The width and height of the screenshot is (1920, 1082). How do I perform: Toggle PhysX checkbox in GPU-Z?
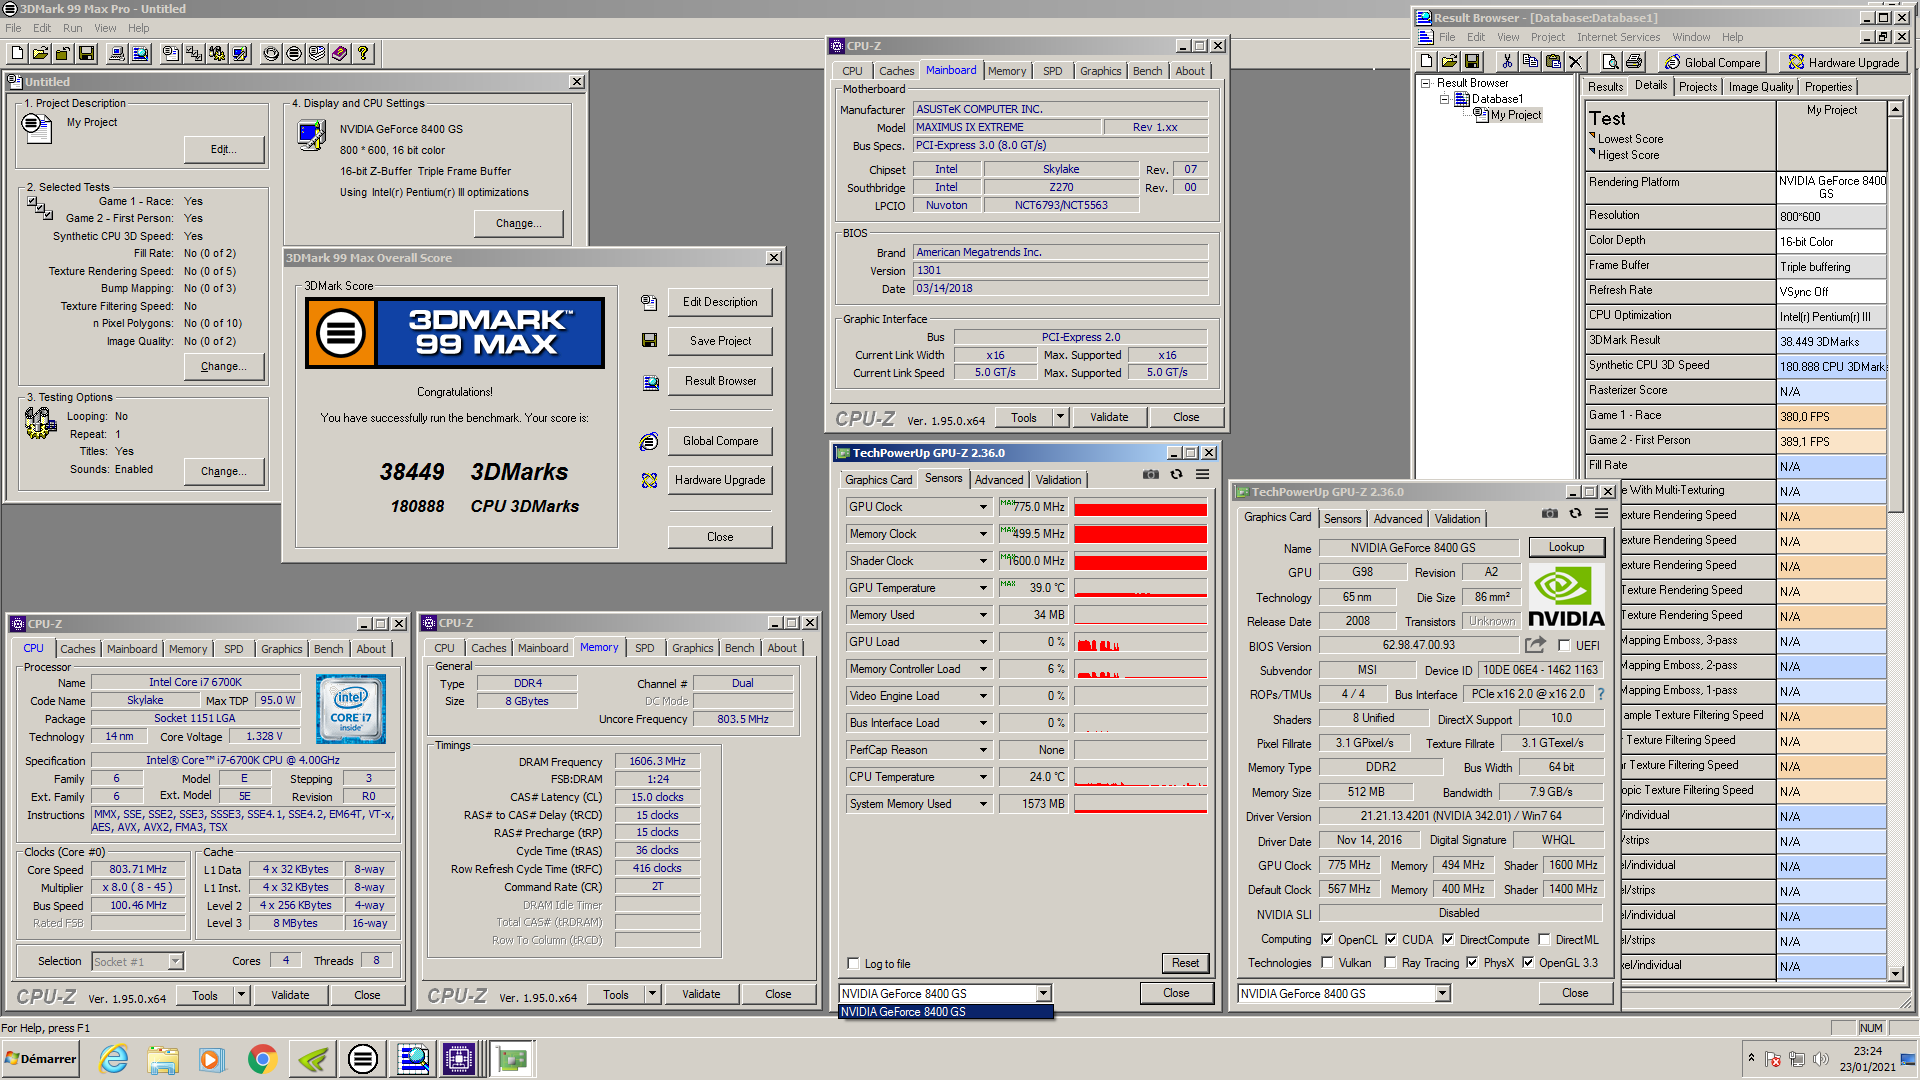click(x=1472, y=963)
